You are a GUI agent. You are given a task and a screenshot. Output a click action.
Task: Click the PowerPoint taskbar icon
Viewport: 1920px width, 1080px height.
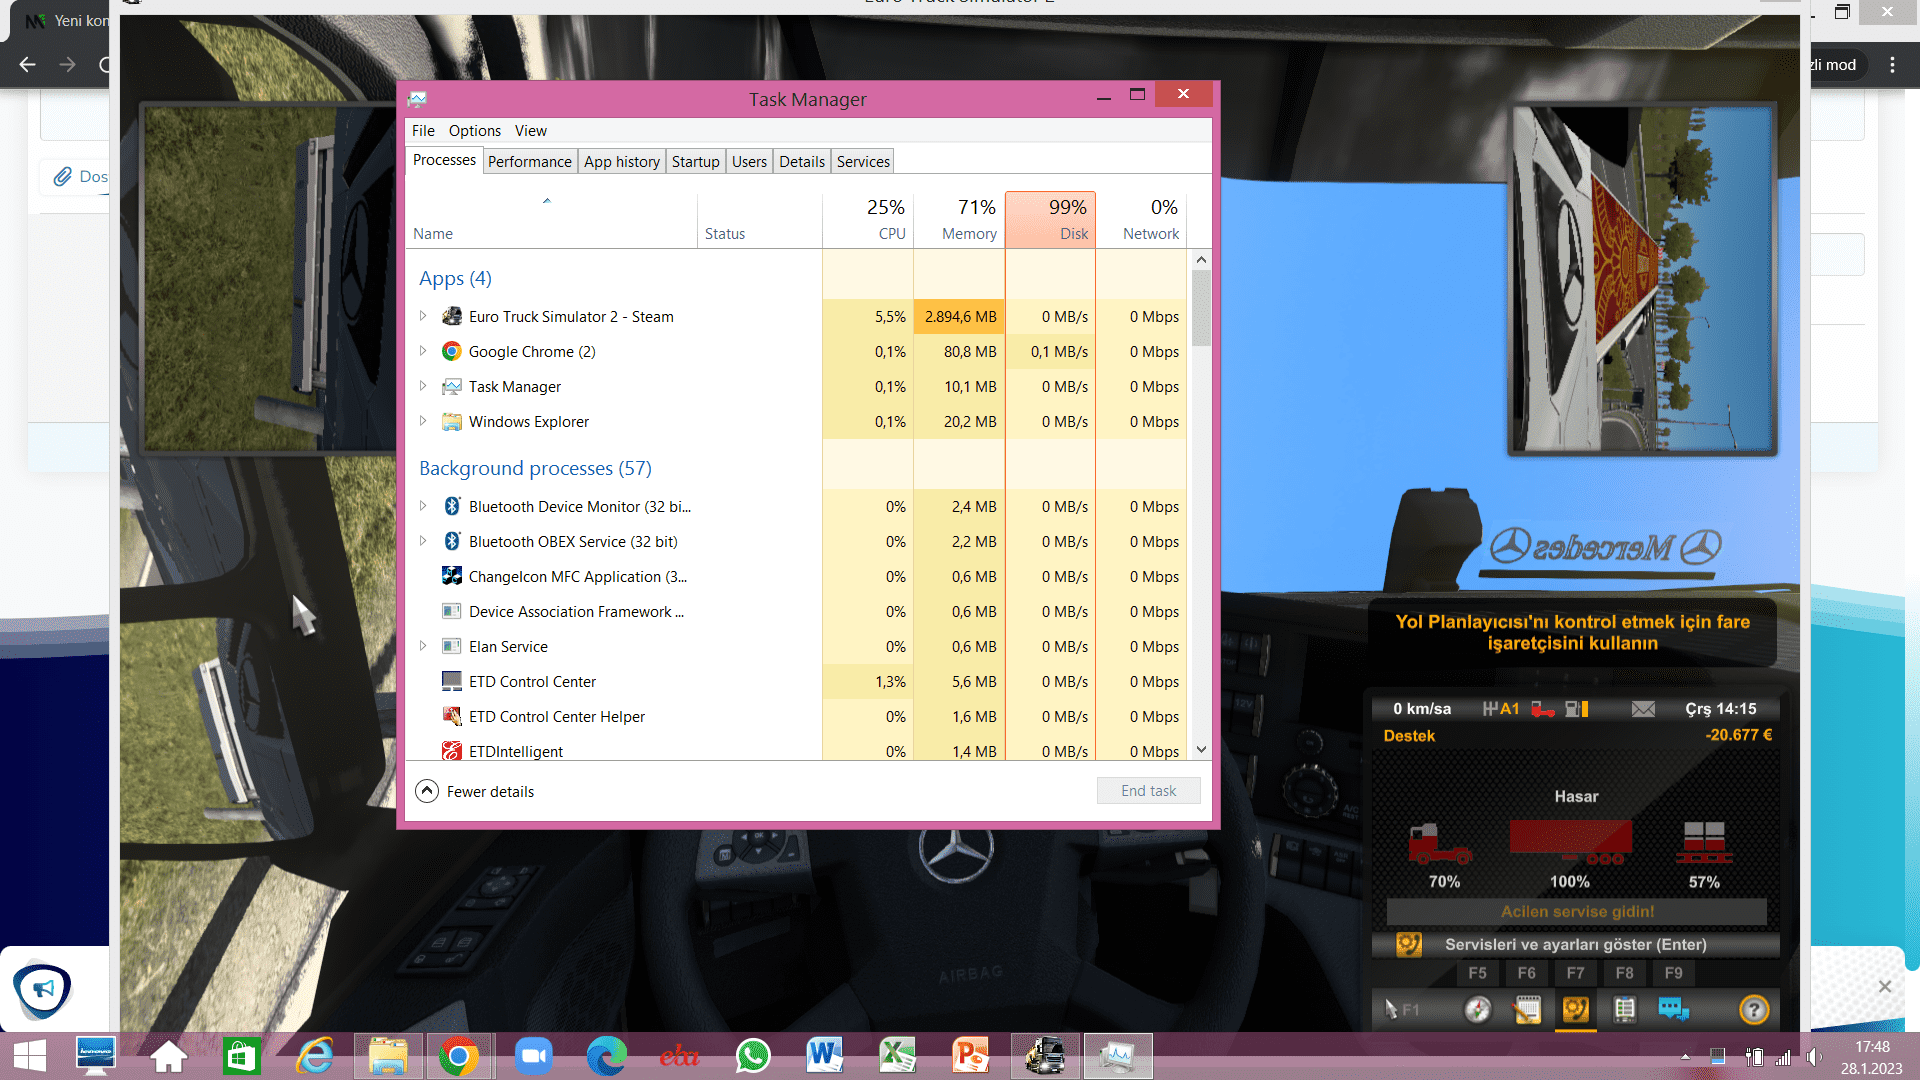[970, 1056]
